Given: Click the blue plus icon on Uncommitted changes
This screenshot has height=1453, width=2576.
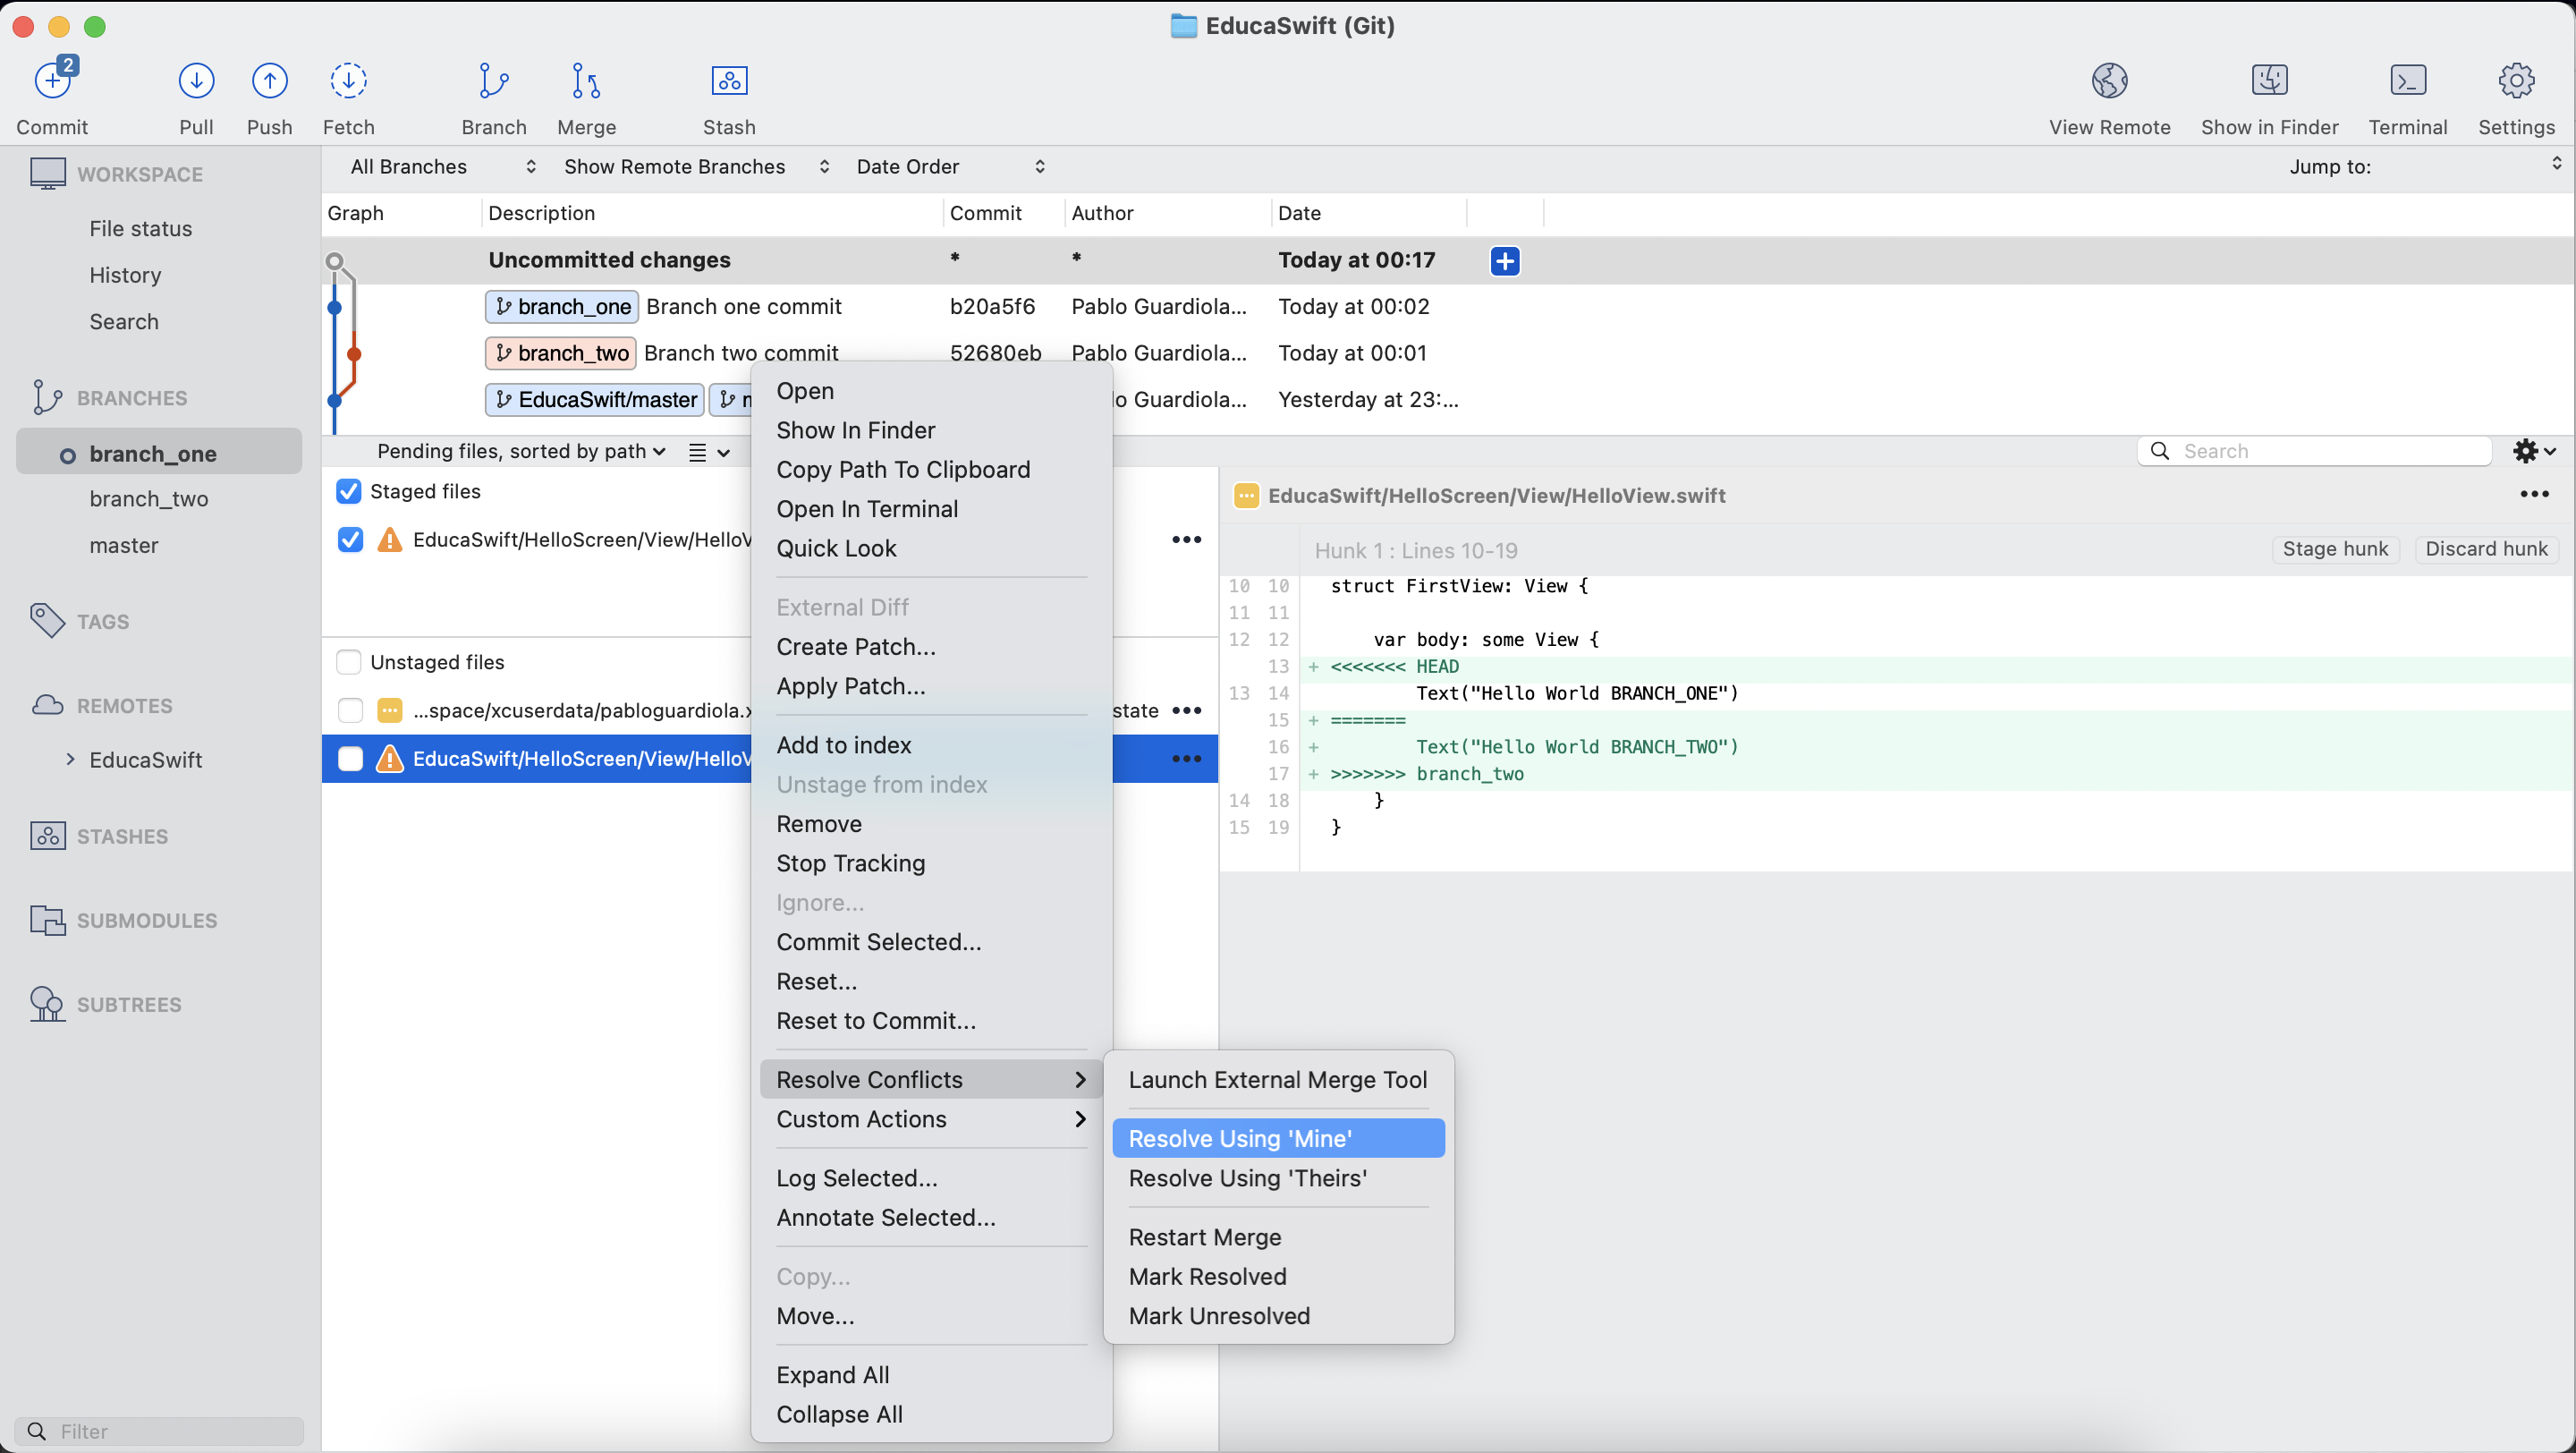Looking at the screenshot, I should click(x=1504, y=261).
